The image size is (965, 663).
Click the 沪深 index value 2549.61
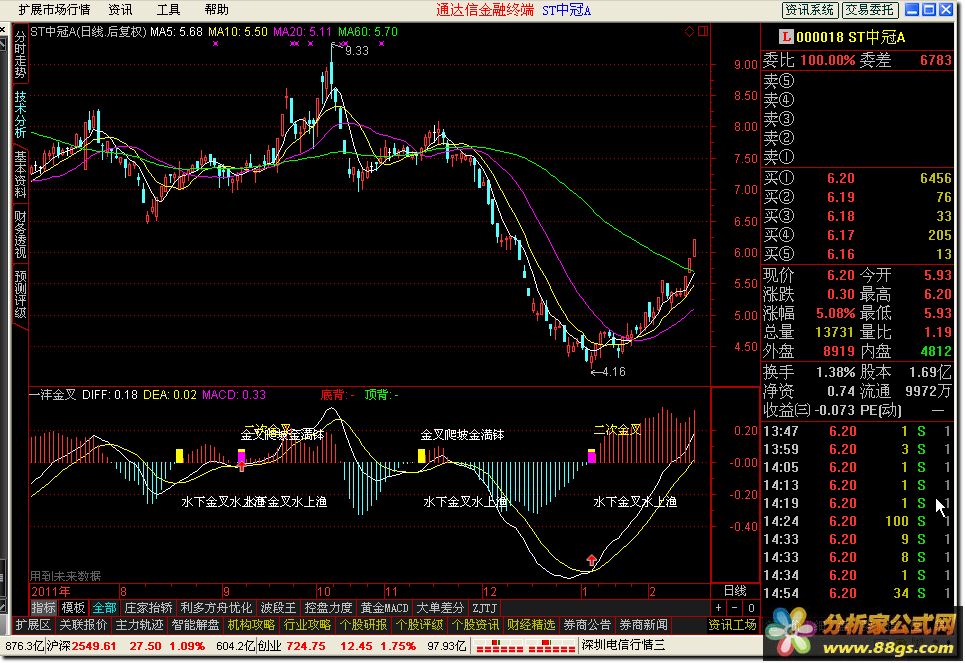(94, 646)
